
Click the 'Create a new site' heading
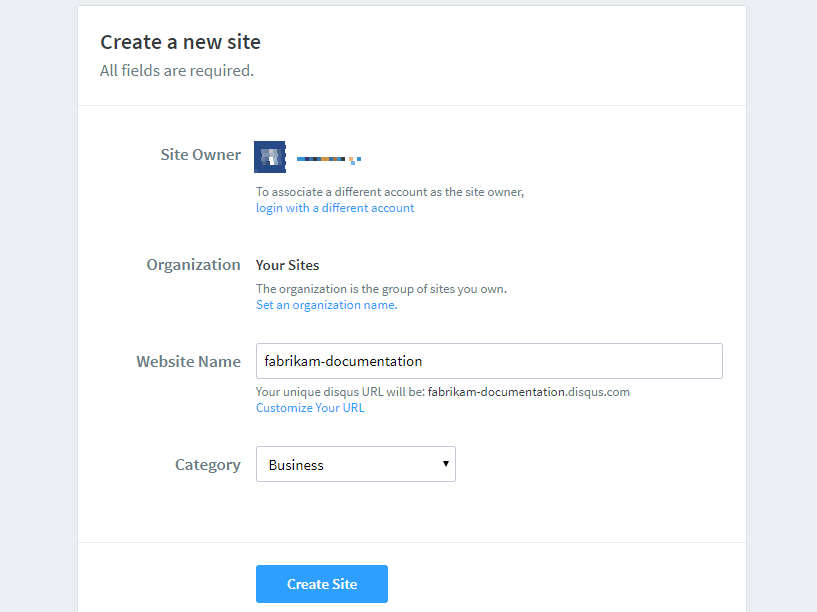[x=180, y=42]
